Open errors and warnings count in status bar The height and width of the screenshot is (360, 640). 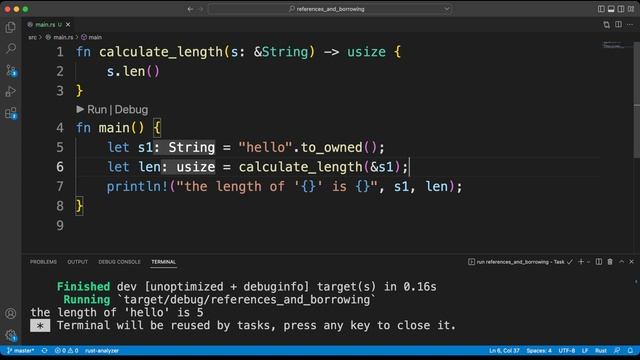(66, 351)
